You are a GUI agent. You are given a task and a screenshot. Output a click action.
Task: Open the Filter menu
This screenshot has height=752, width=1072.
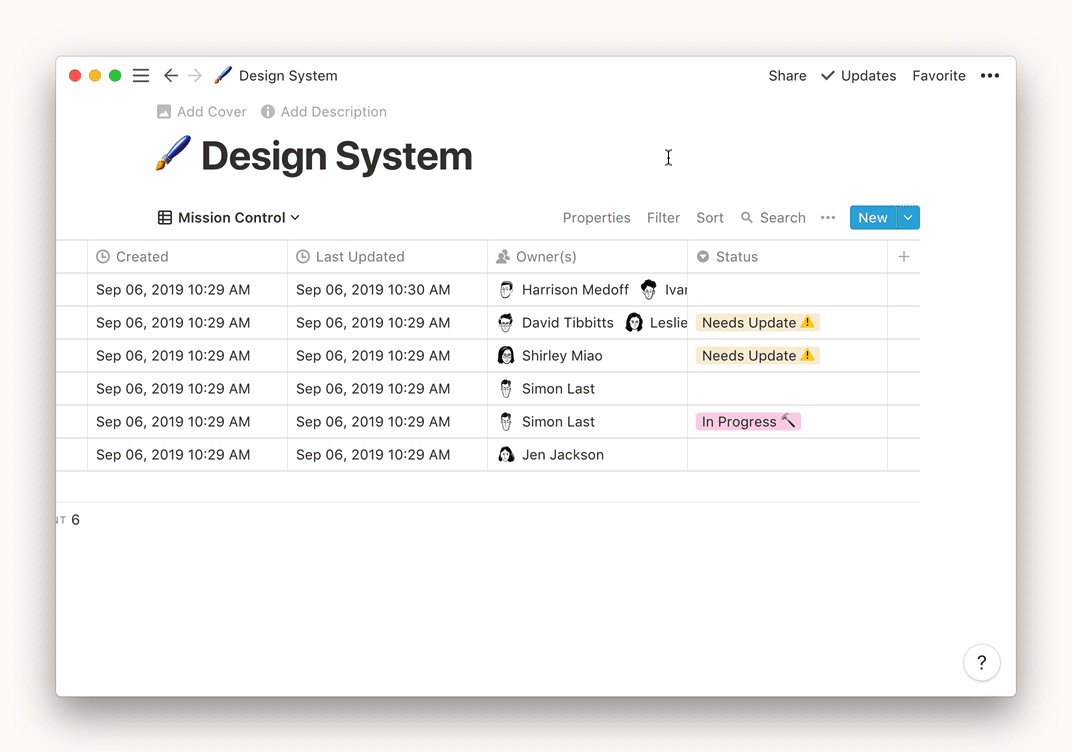pyautogui.click(x=663, y=218)
